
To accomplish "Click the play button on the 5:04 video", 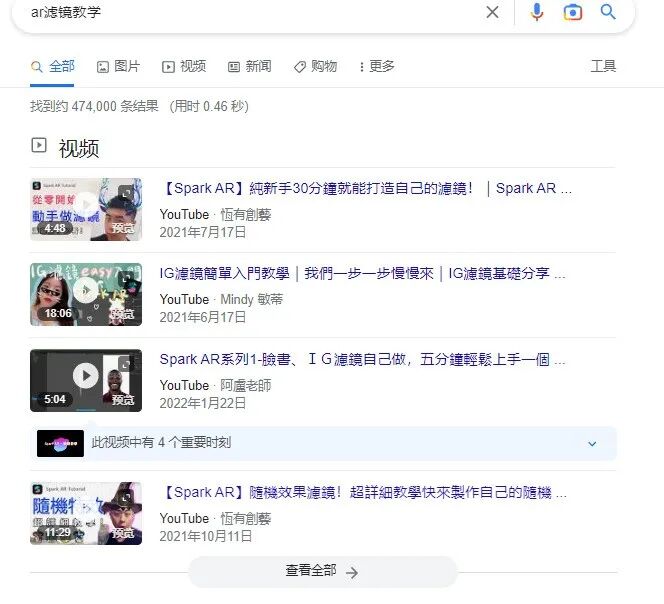I will point(86,376).
